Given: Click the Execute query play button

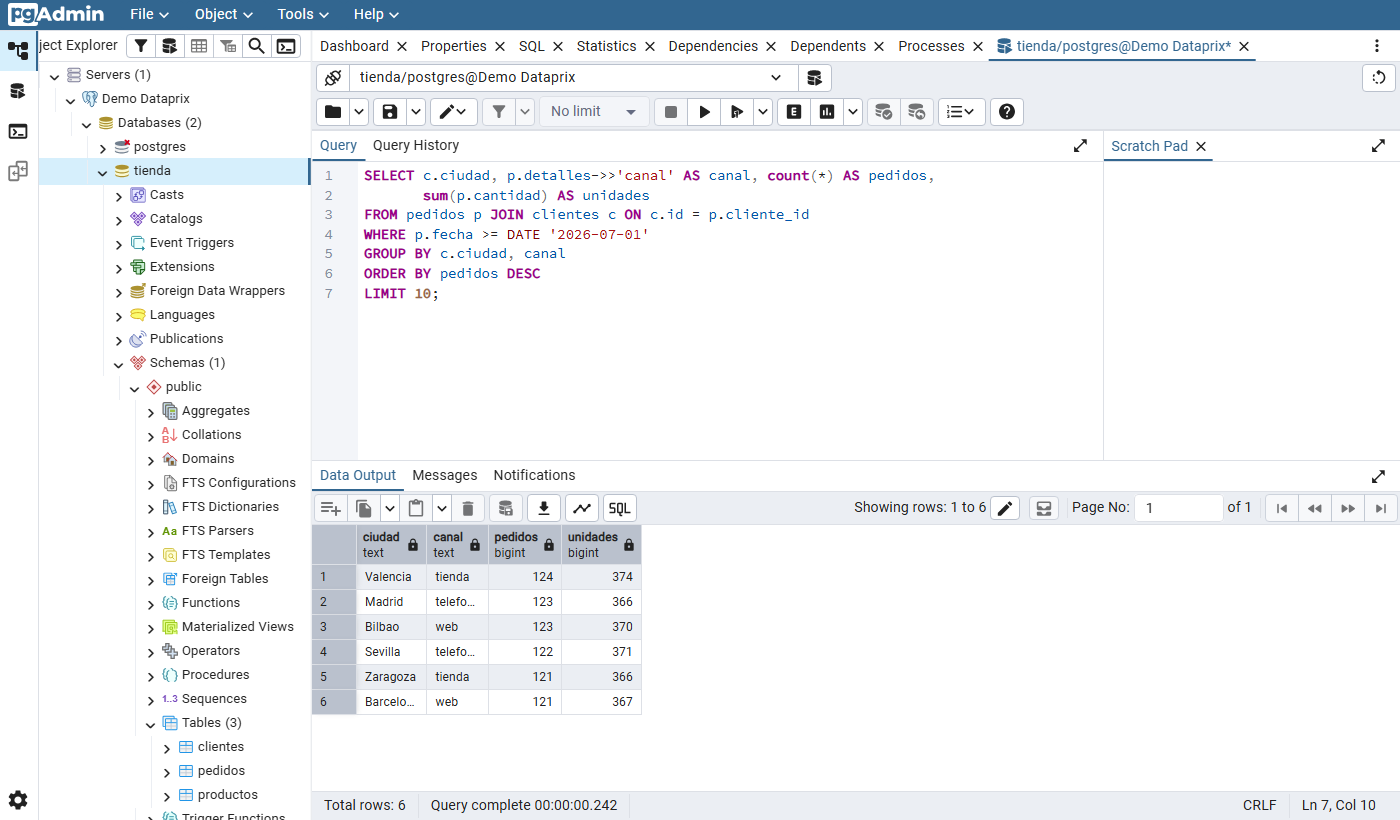Looking at the screenshot, I should [x=704, y=112].
